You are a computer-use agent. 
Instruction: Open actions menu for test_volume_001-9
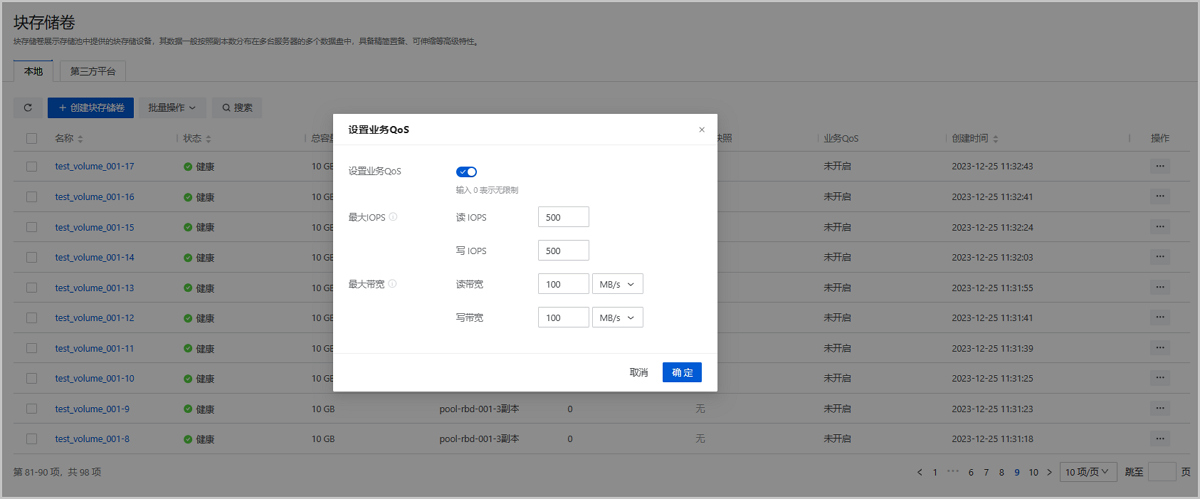[x=1160, y=409]
